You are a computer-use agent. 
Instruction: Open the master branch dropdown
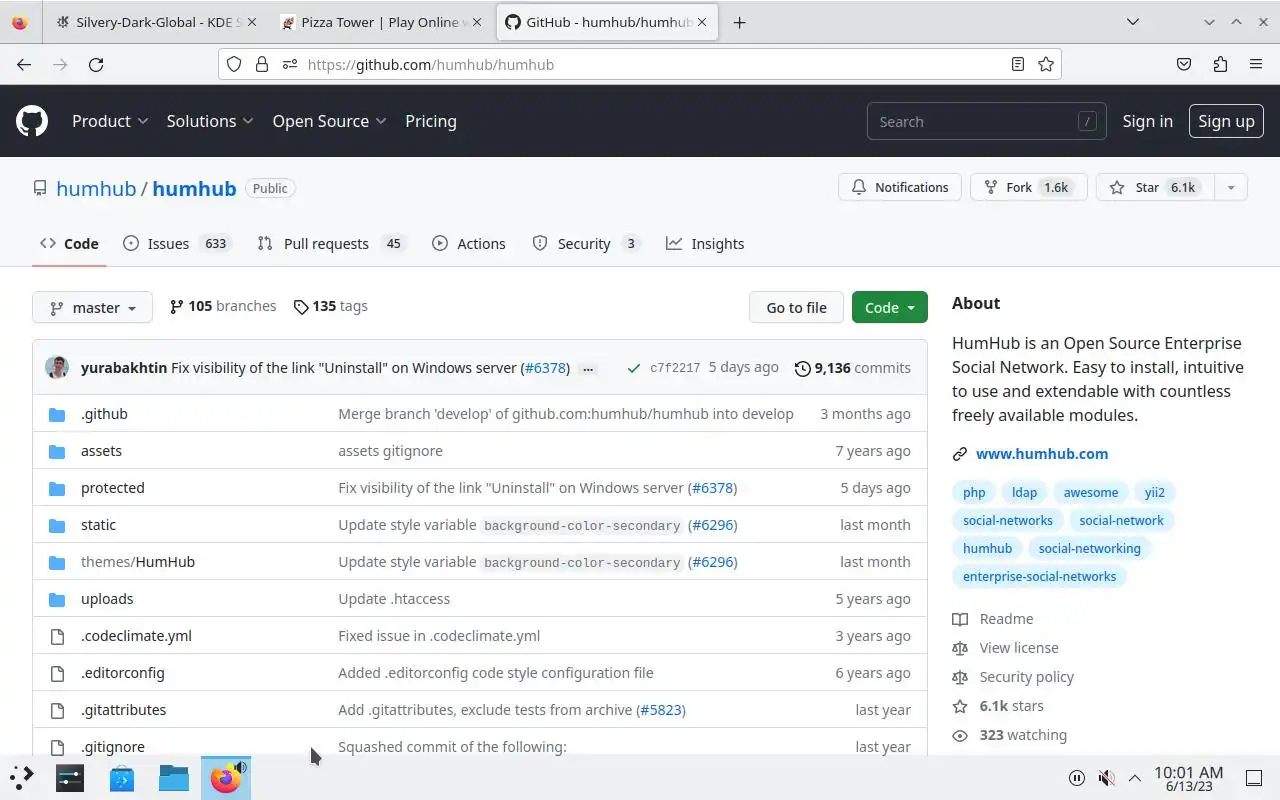click(92, 308)
